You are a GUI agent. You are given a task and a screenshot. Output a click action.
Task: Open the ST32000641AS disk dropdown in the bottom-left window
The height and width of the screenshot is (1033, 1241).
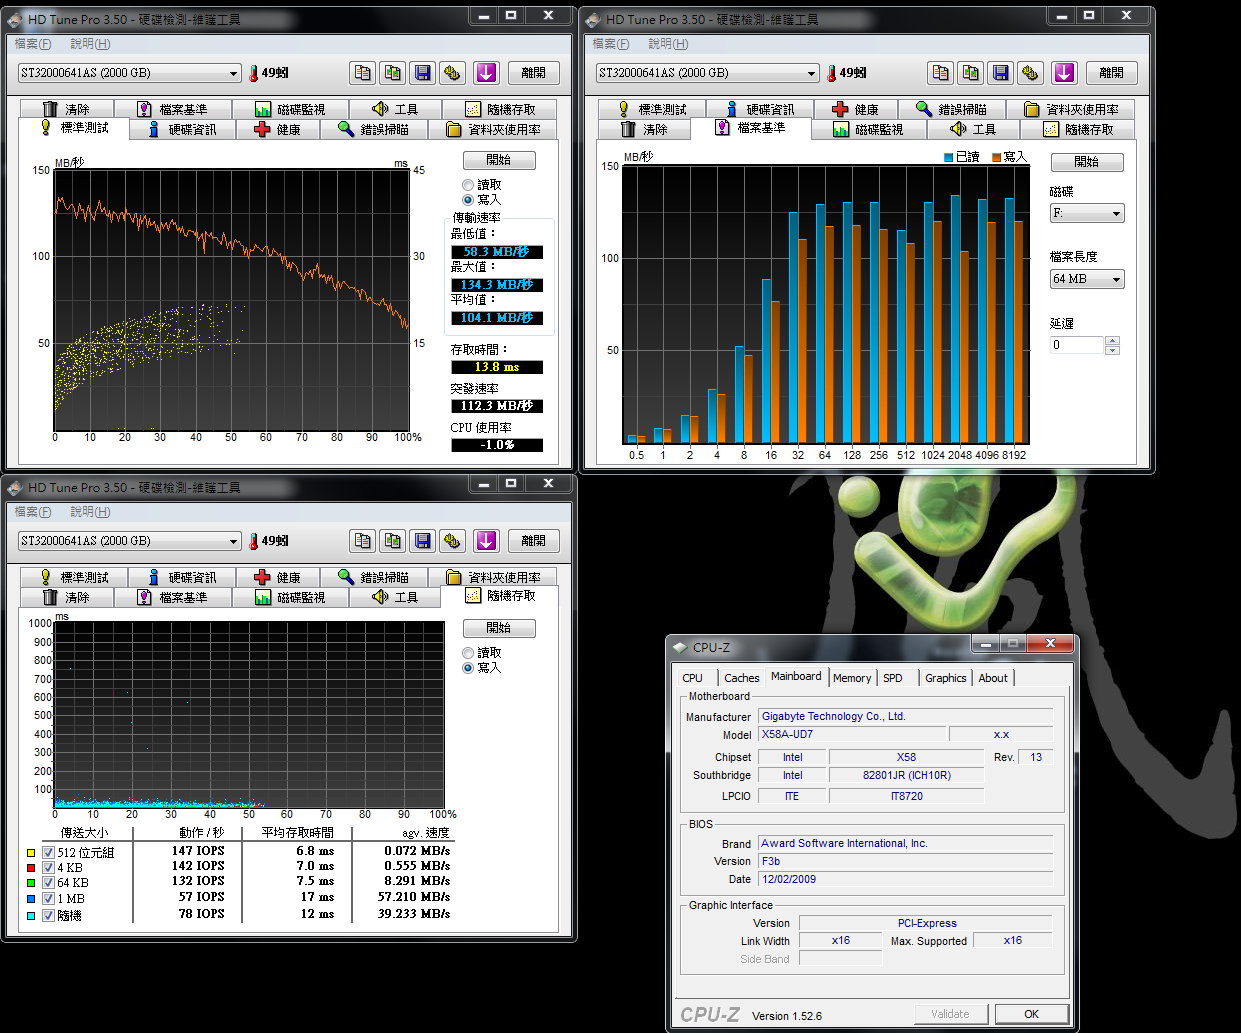click(130, 541)
